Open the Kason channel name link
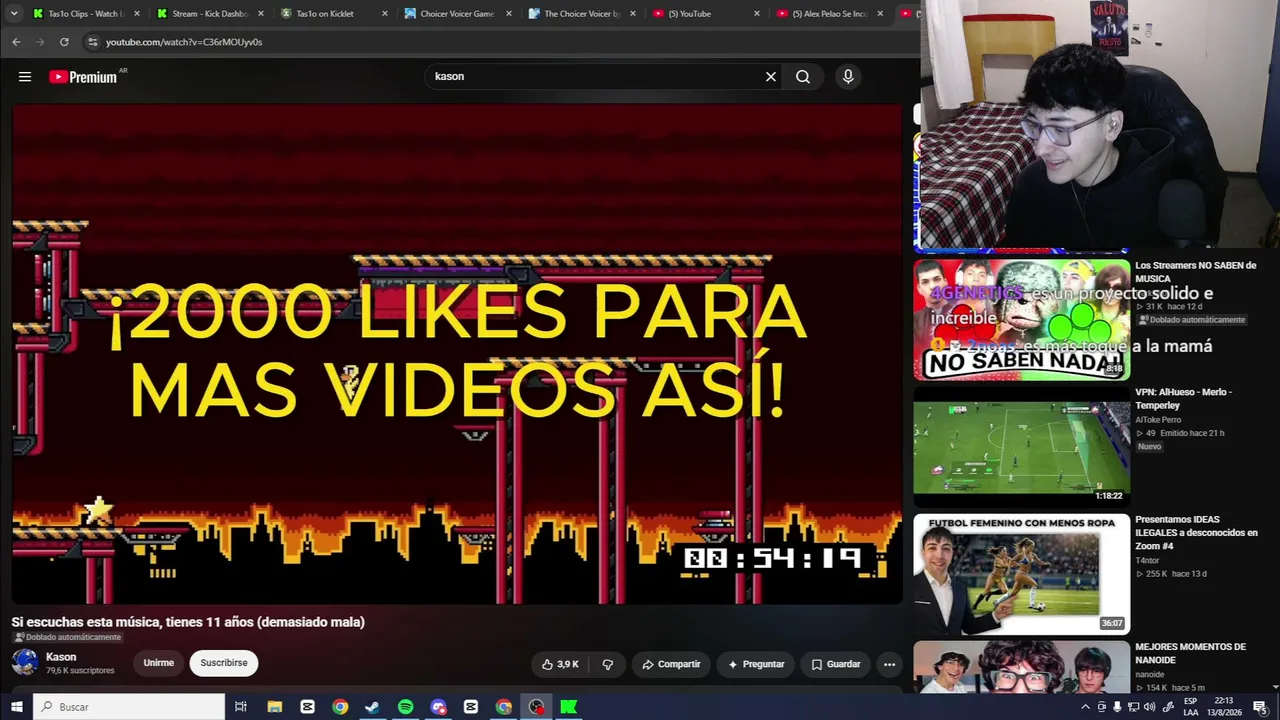1280x720 pixels. click(x=61, y=657)
